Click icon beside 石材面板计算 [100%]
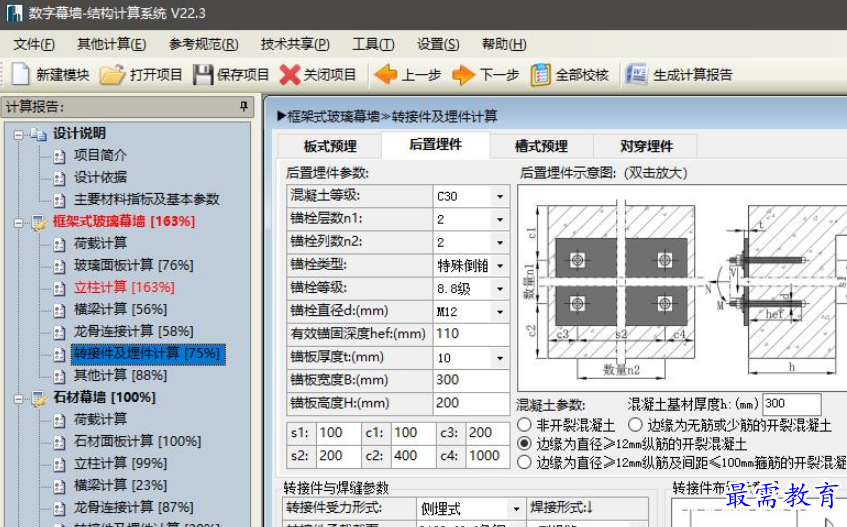 (x=59, y=442)
